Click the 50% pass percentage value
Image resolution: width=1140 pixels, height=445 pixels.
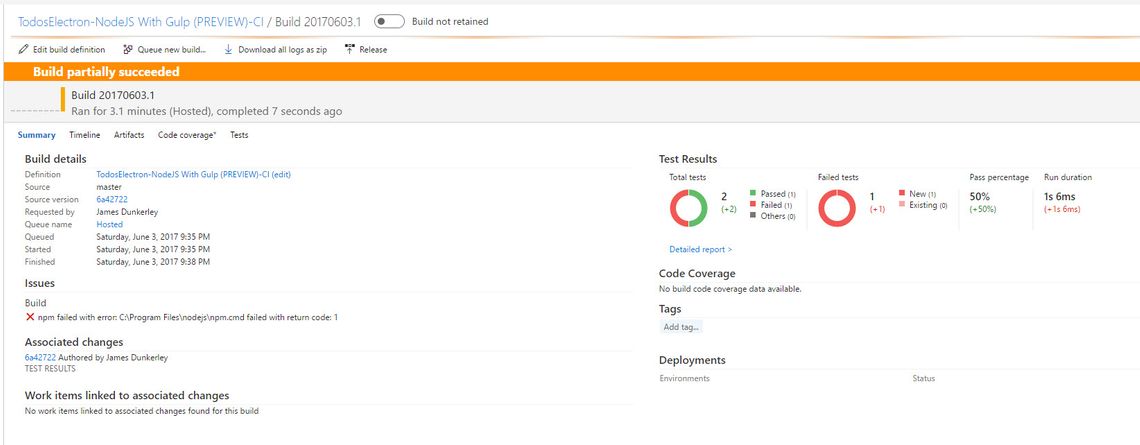981,196
